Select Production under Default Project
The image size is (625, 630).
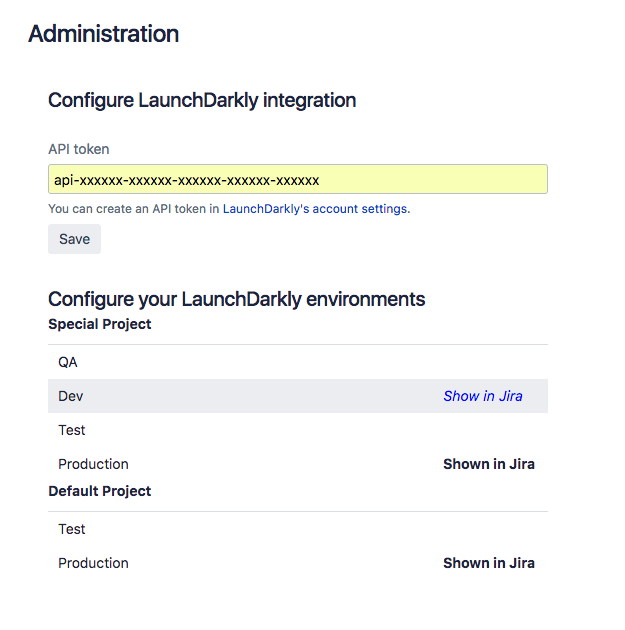point(298,563)
